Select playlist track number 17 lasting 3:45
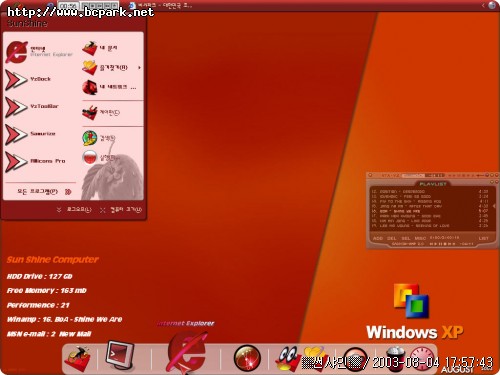The width and height of the screenshot is (500, 375). pos(430,216)
